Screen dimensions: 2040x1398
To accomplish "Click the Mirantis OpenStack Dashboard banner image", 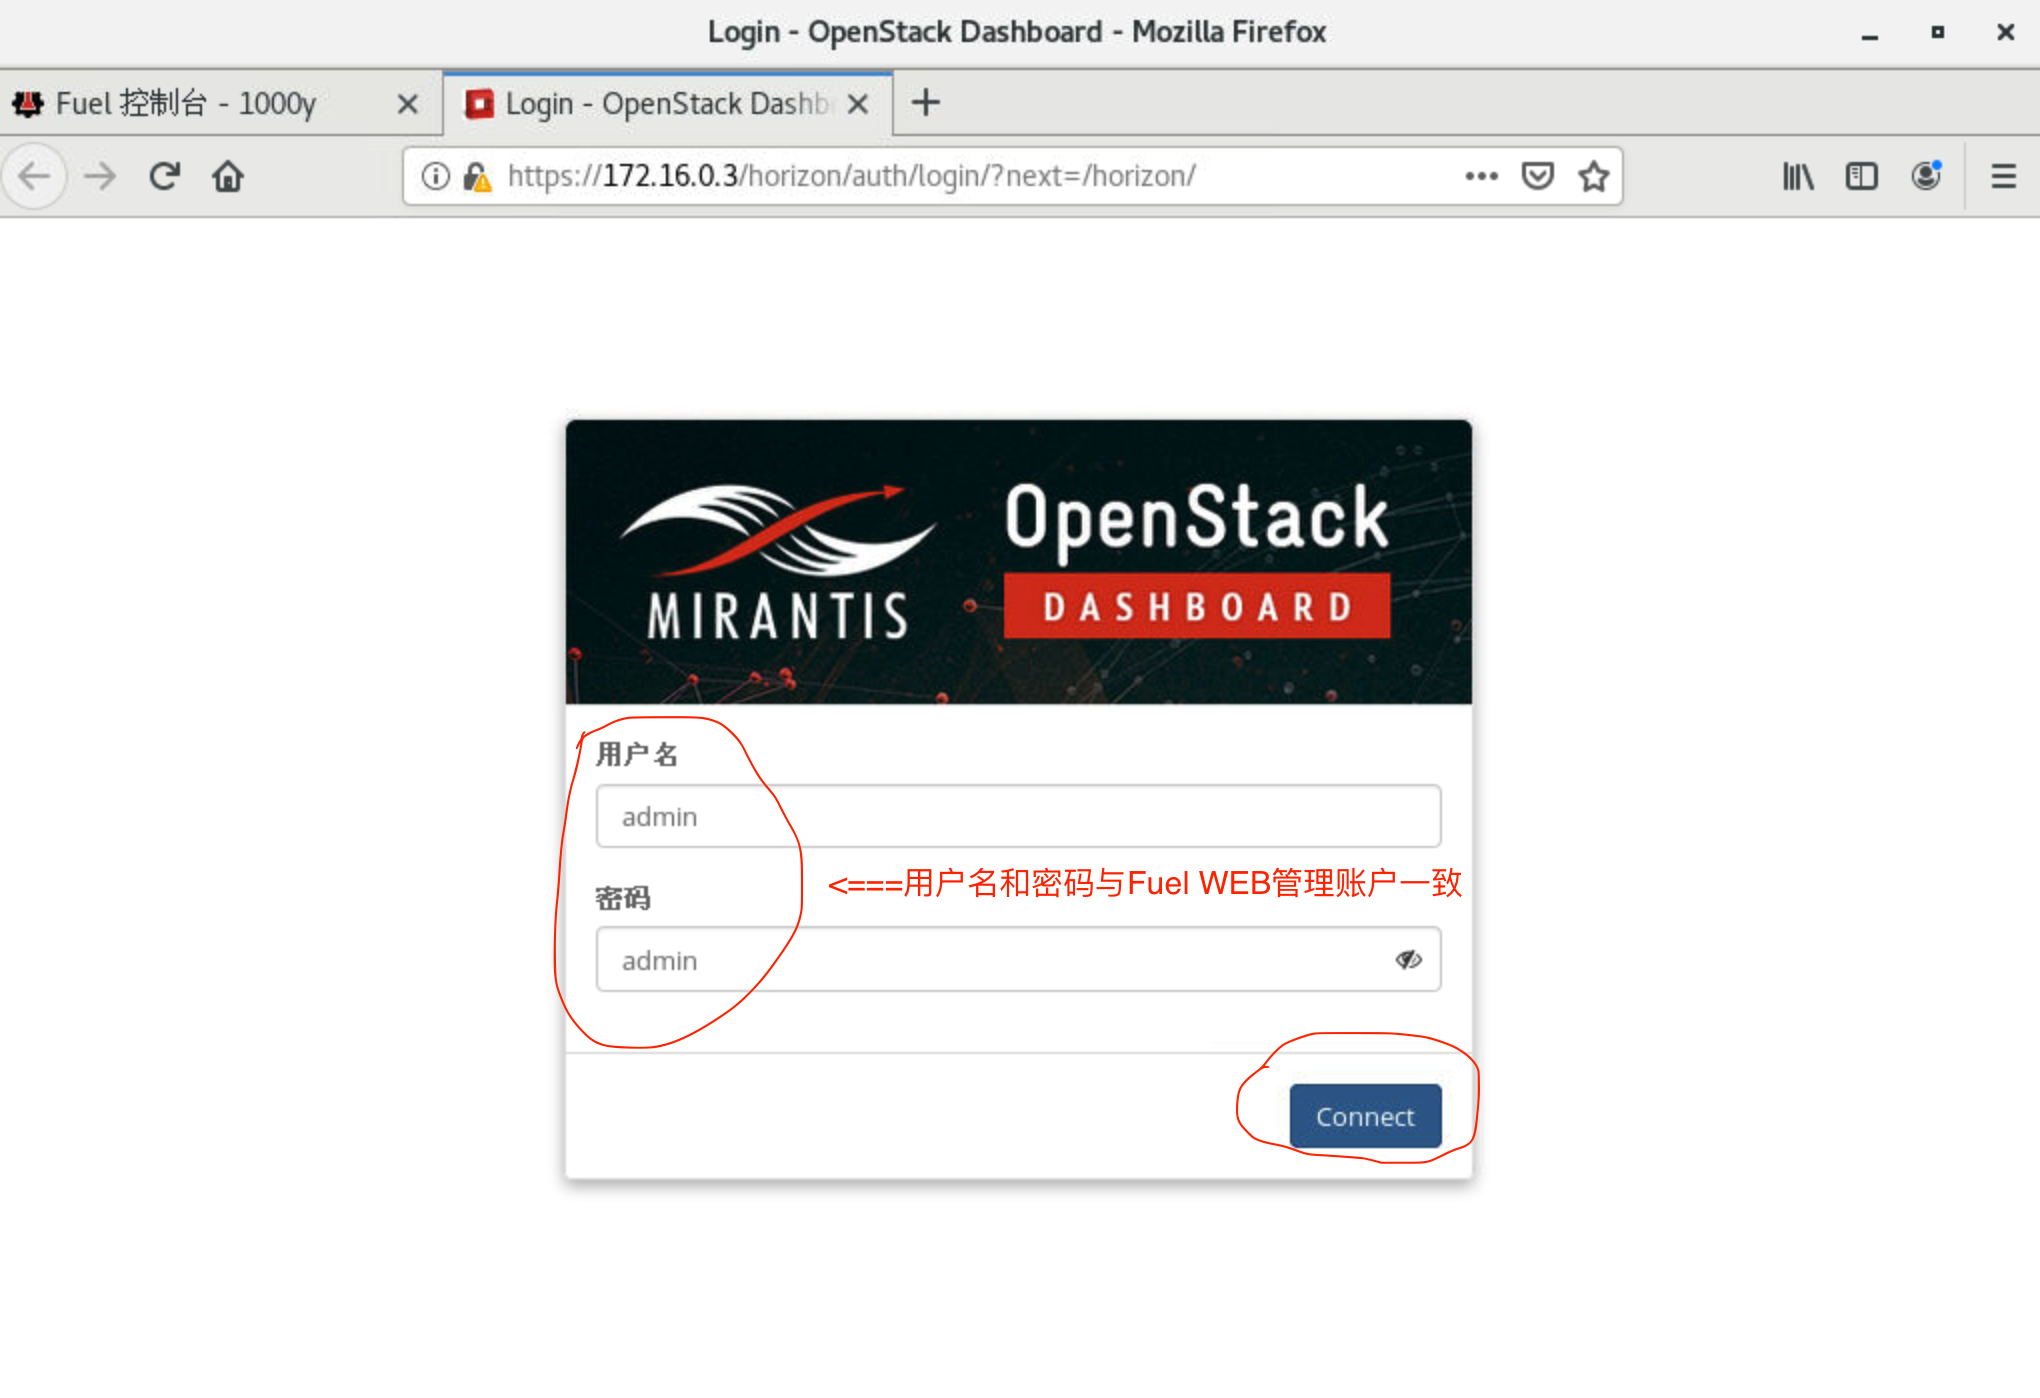I will click(x=1018, y=562).
